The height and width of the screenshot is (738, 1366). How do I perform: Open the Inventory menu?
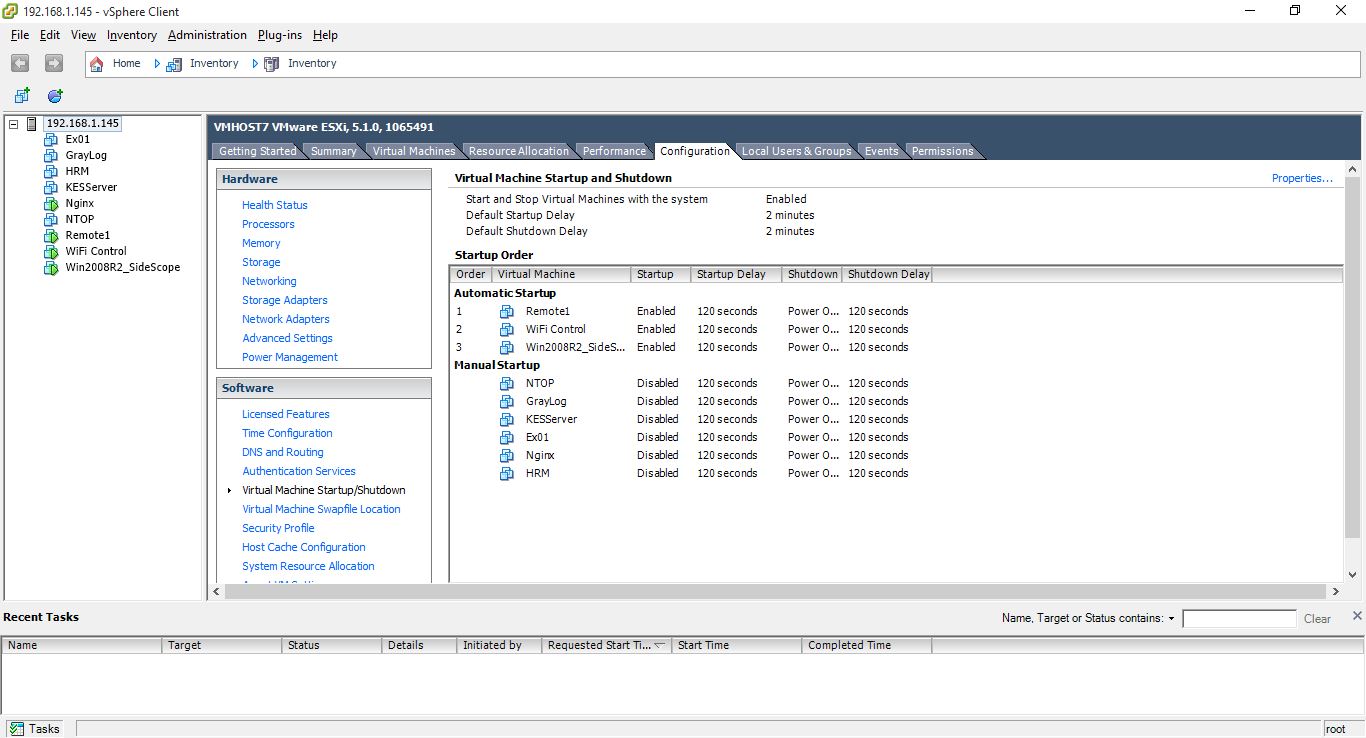[132, 35]
